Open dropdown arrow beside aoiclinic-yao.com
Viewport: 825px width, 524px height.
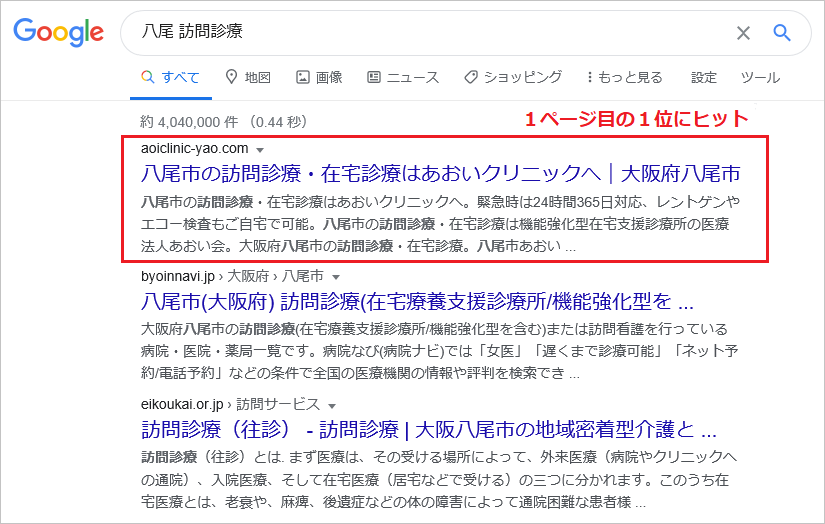(259, 150)
